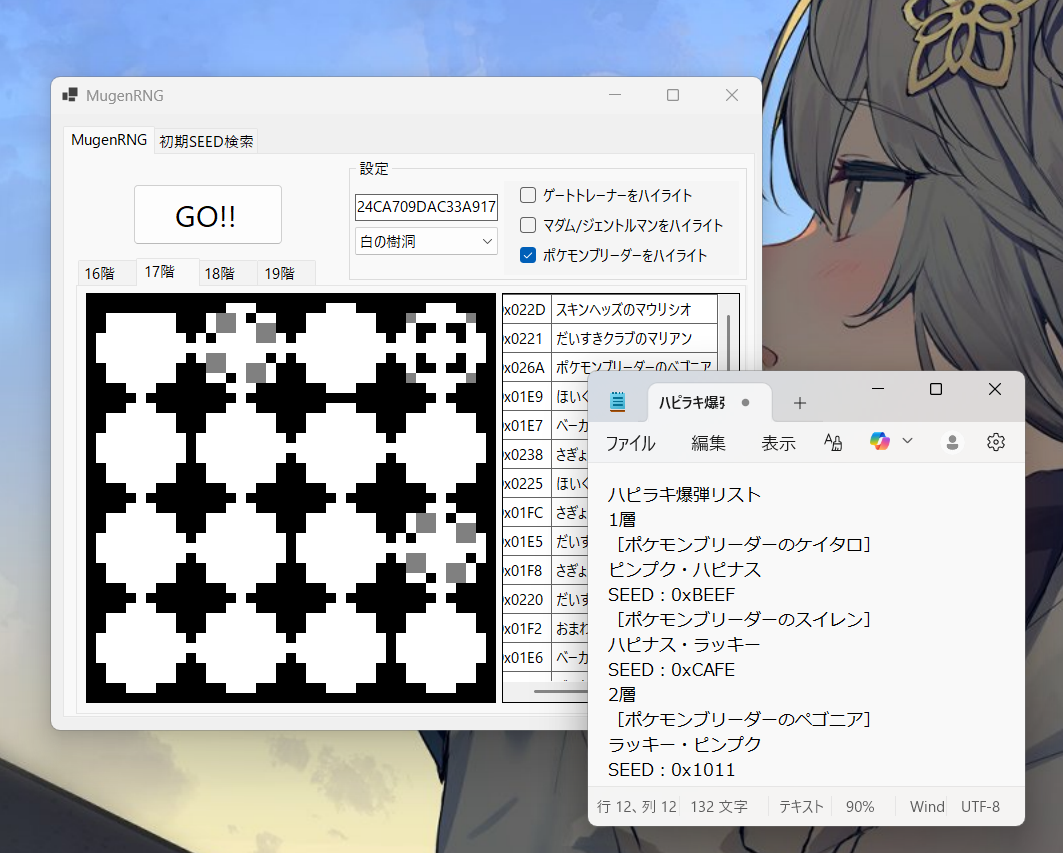Viewport: 1063px width, 853px height.
Task: Click the x0225 cell in the trainer list
Action: [527, 483]
